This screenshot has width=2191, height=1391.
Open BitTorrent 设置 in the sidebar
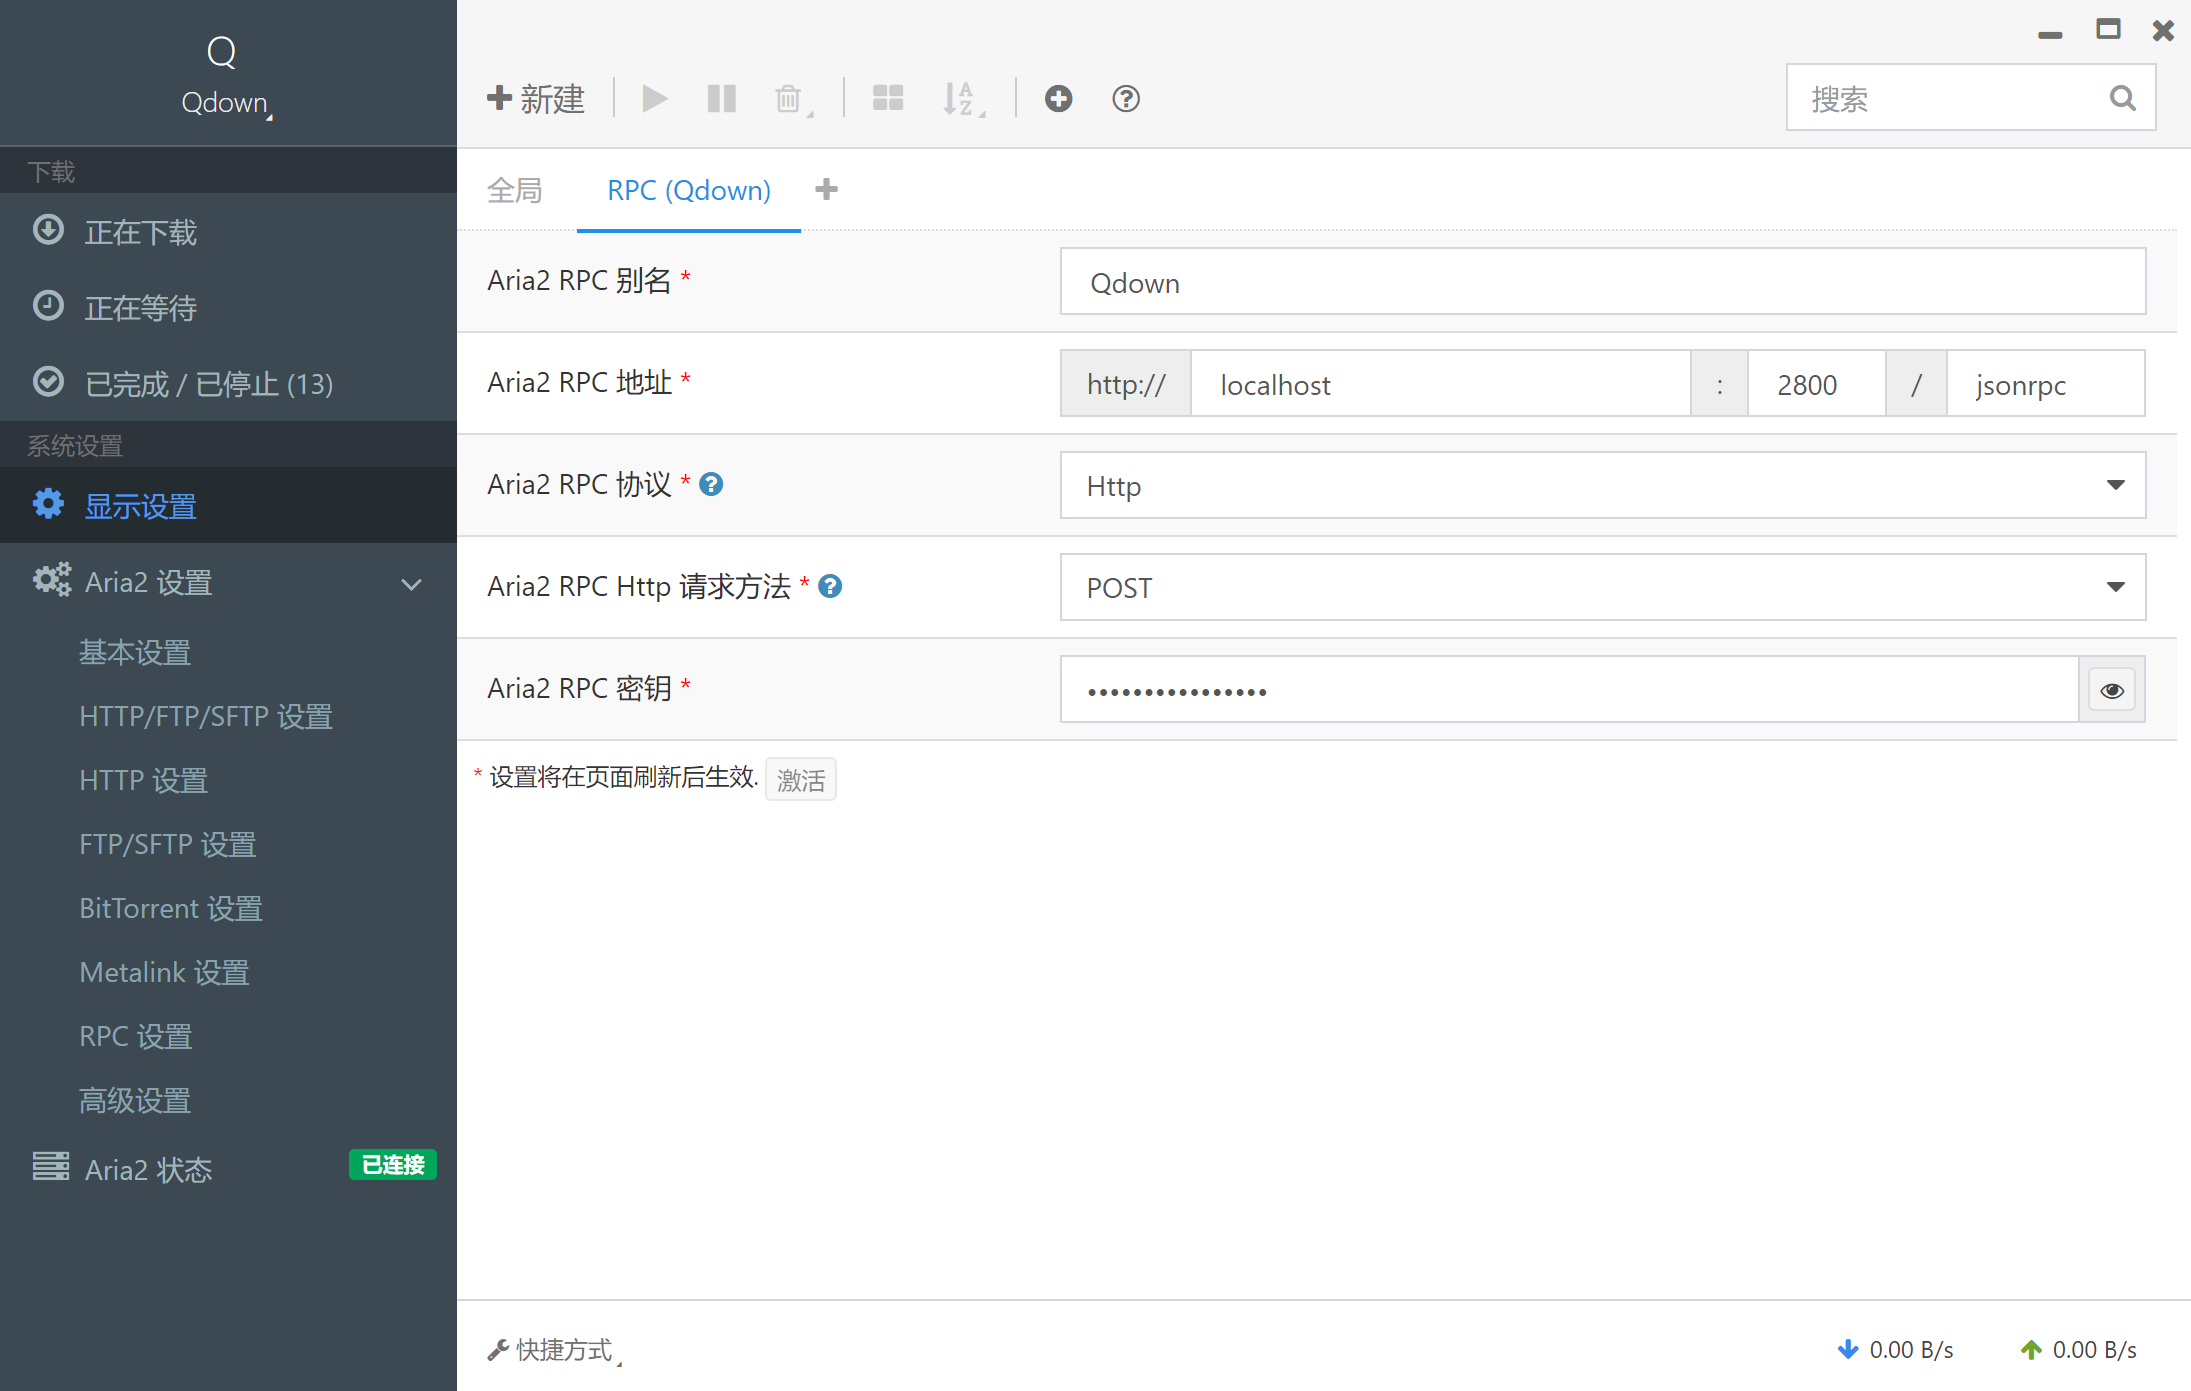170,908
